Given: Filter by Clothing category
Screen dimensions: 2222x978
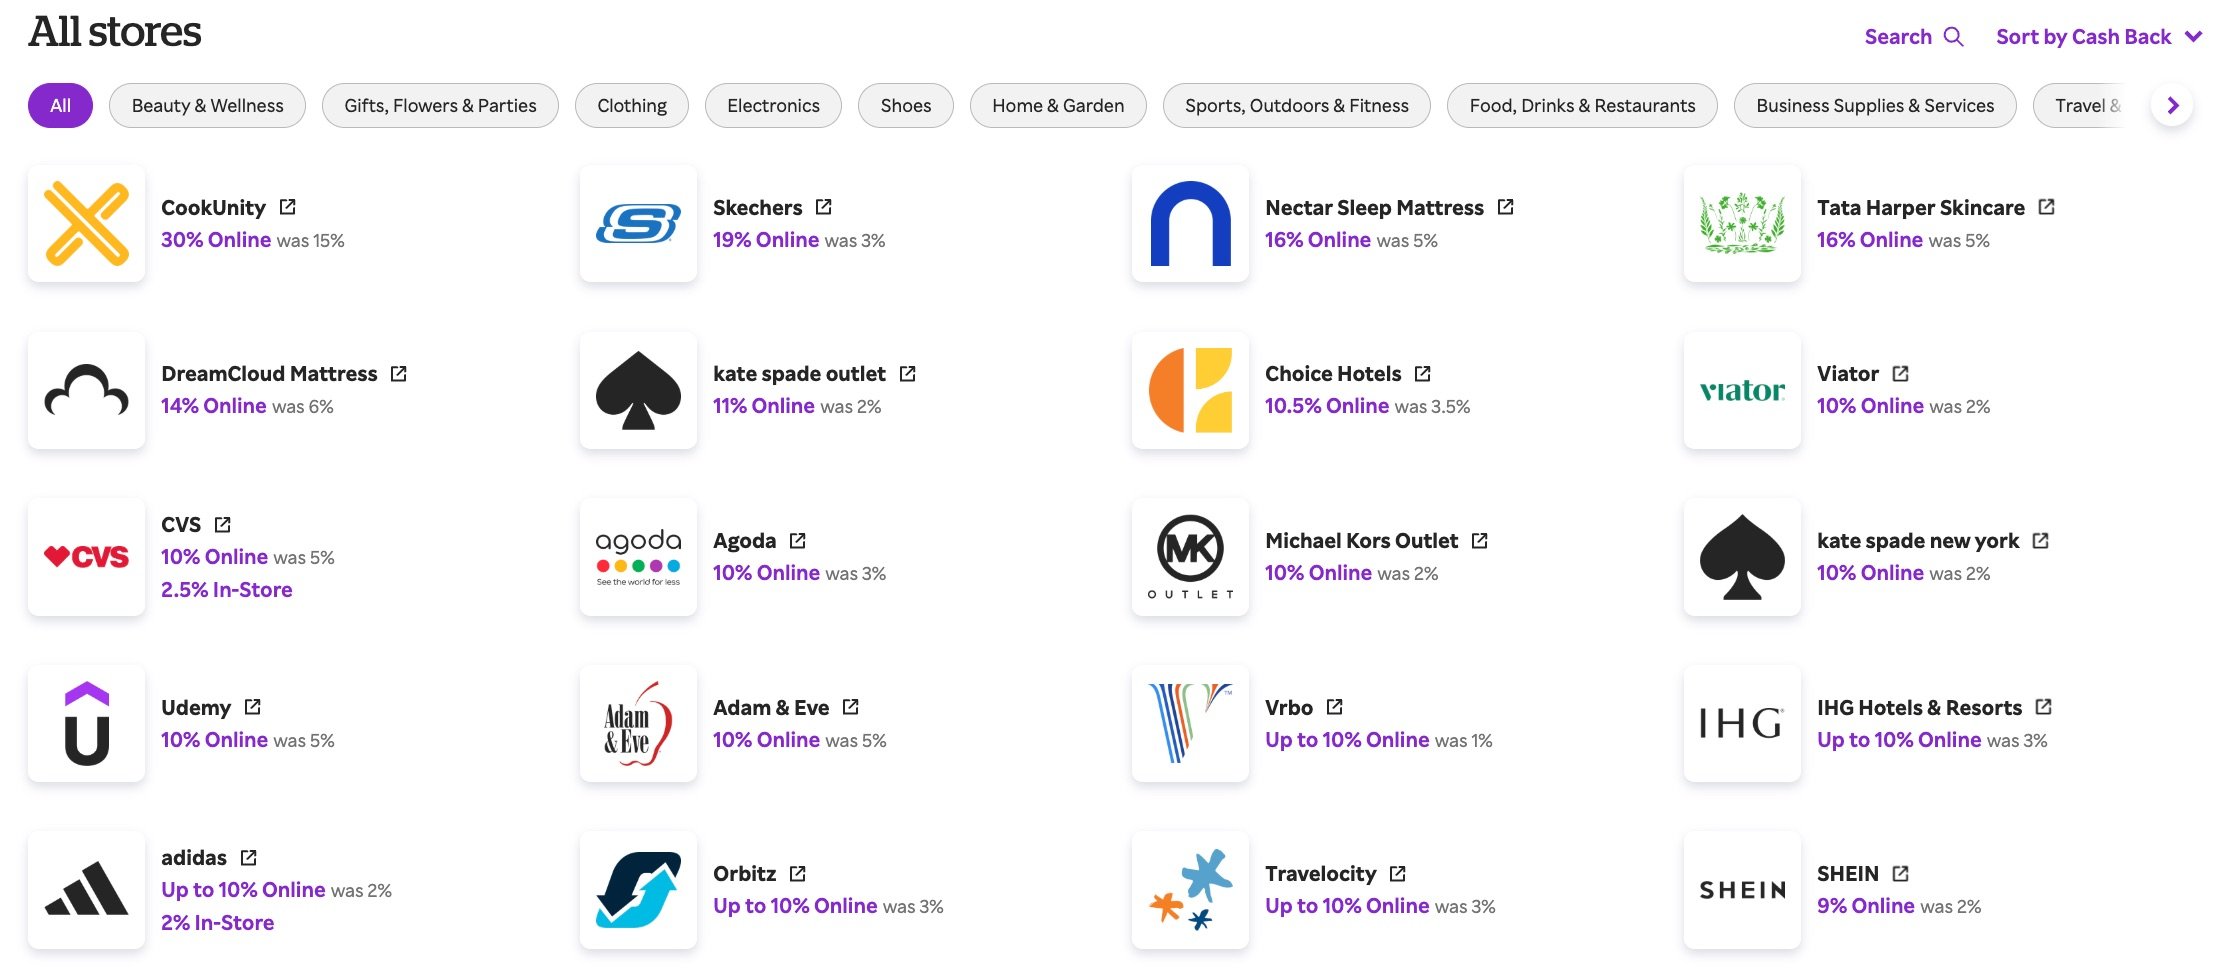Looking at the screenshot, I should [632, 105].
